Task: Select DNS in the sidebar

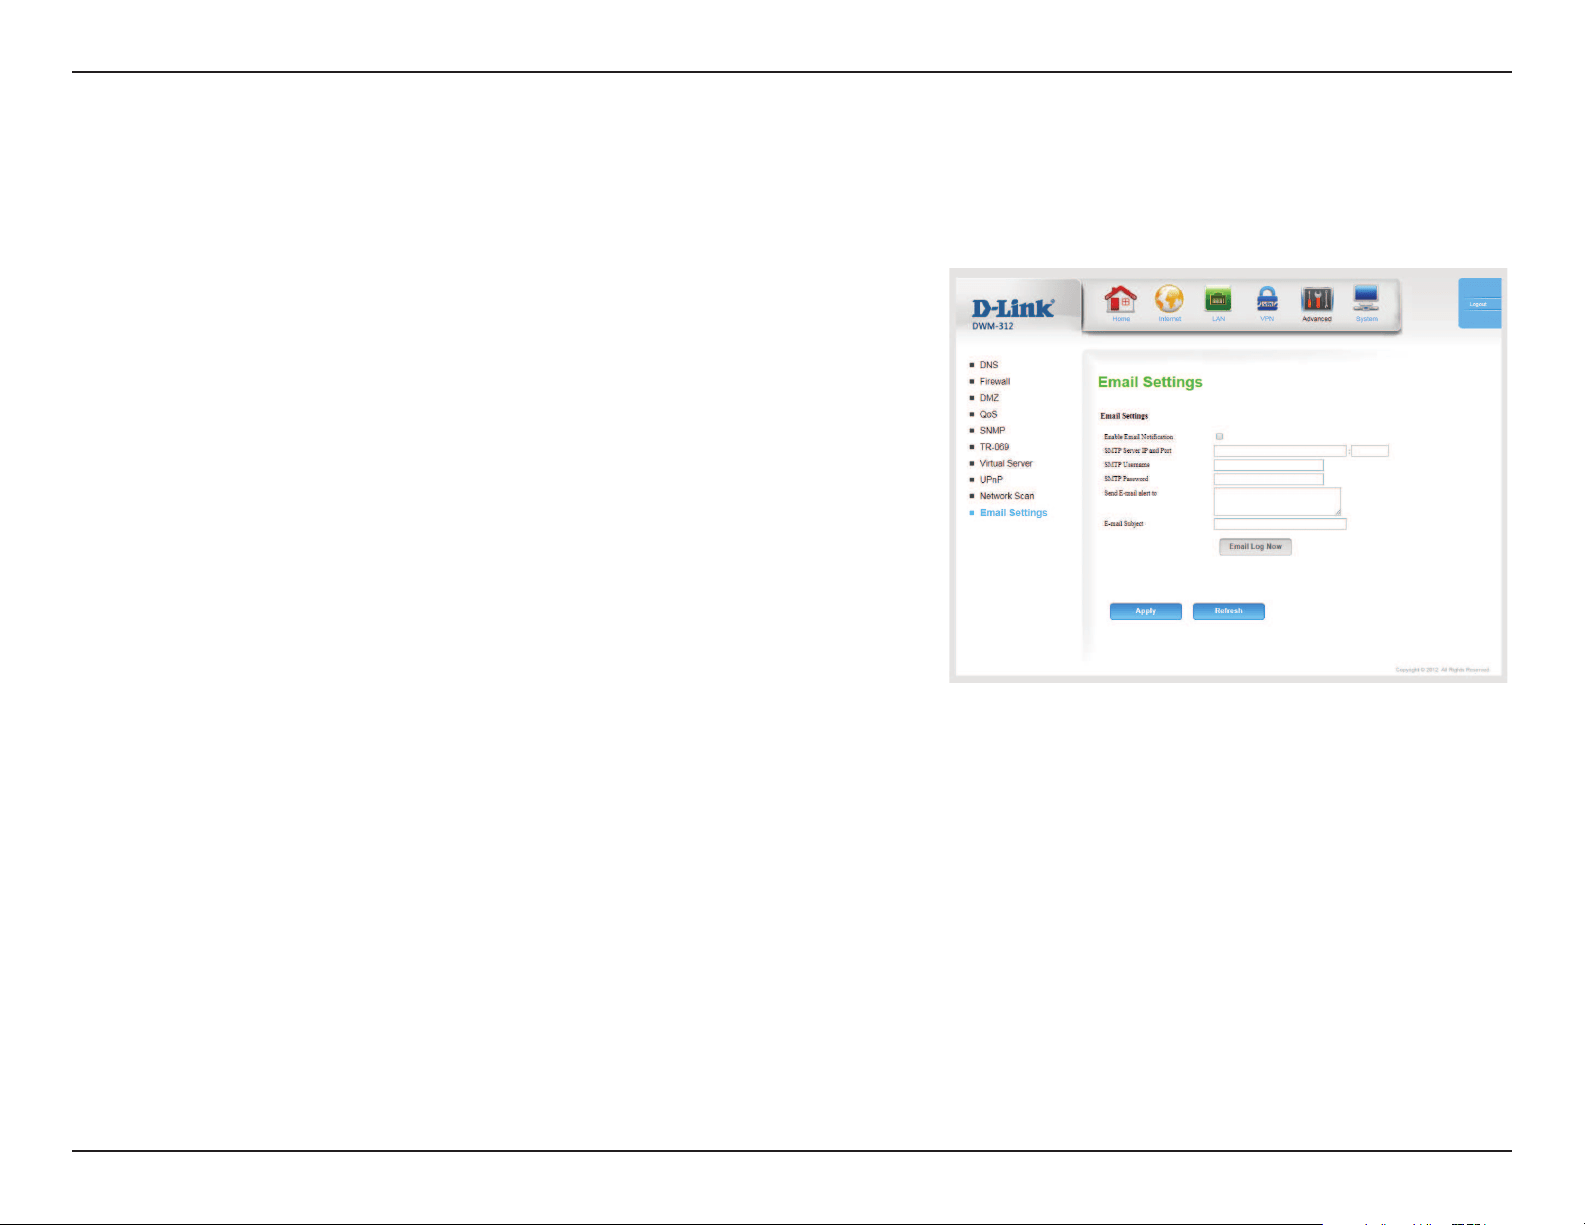Action: coord(989,365)
